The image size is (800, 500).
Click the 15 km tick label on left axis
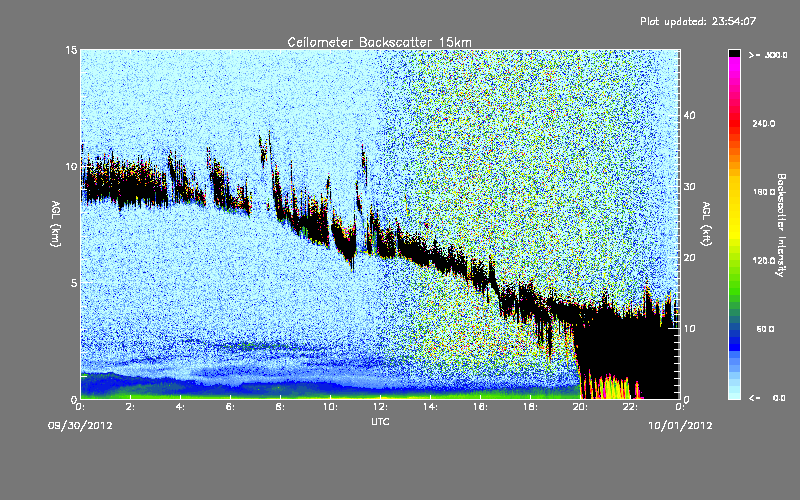pyautogui.click(x=71, y=50)
